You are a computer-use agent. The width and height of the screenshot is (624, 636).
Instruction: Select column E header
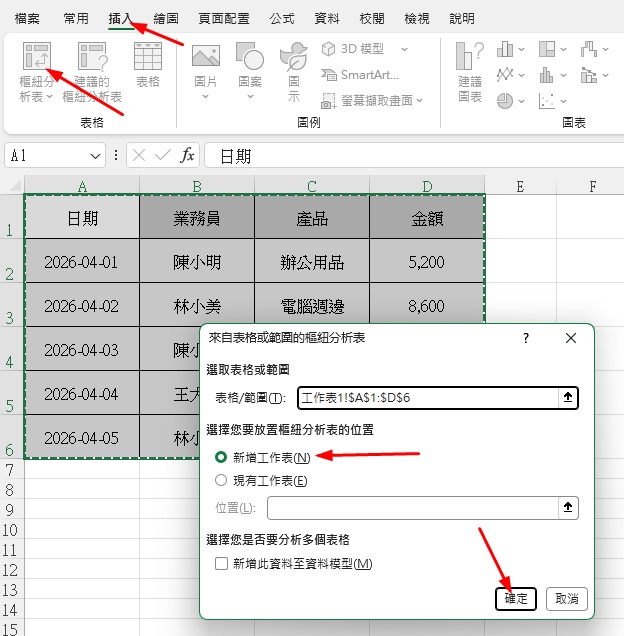click(x=520, y=186)
